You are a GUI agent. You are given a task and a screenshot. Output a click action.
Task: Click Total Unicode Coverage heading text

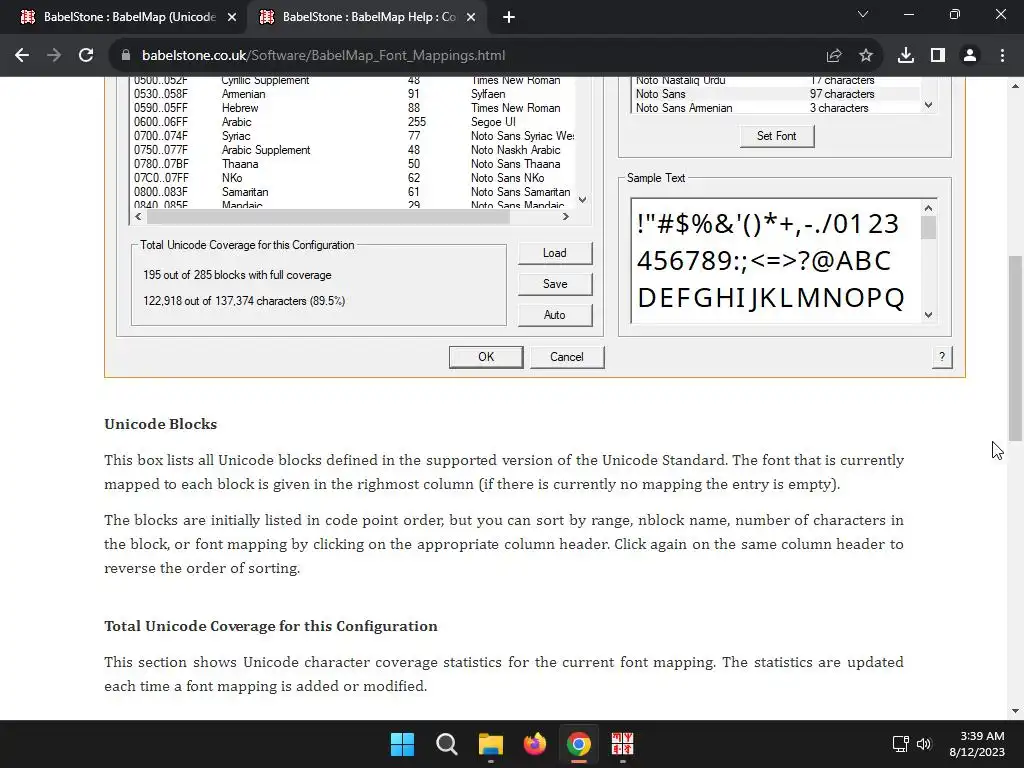tap(271, 626)
